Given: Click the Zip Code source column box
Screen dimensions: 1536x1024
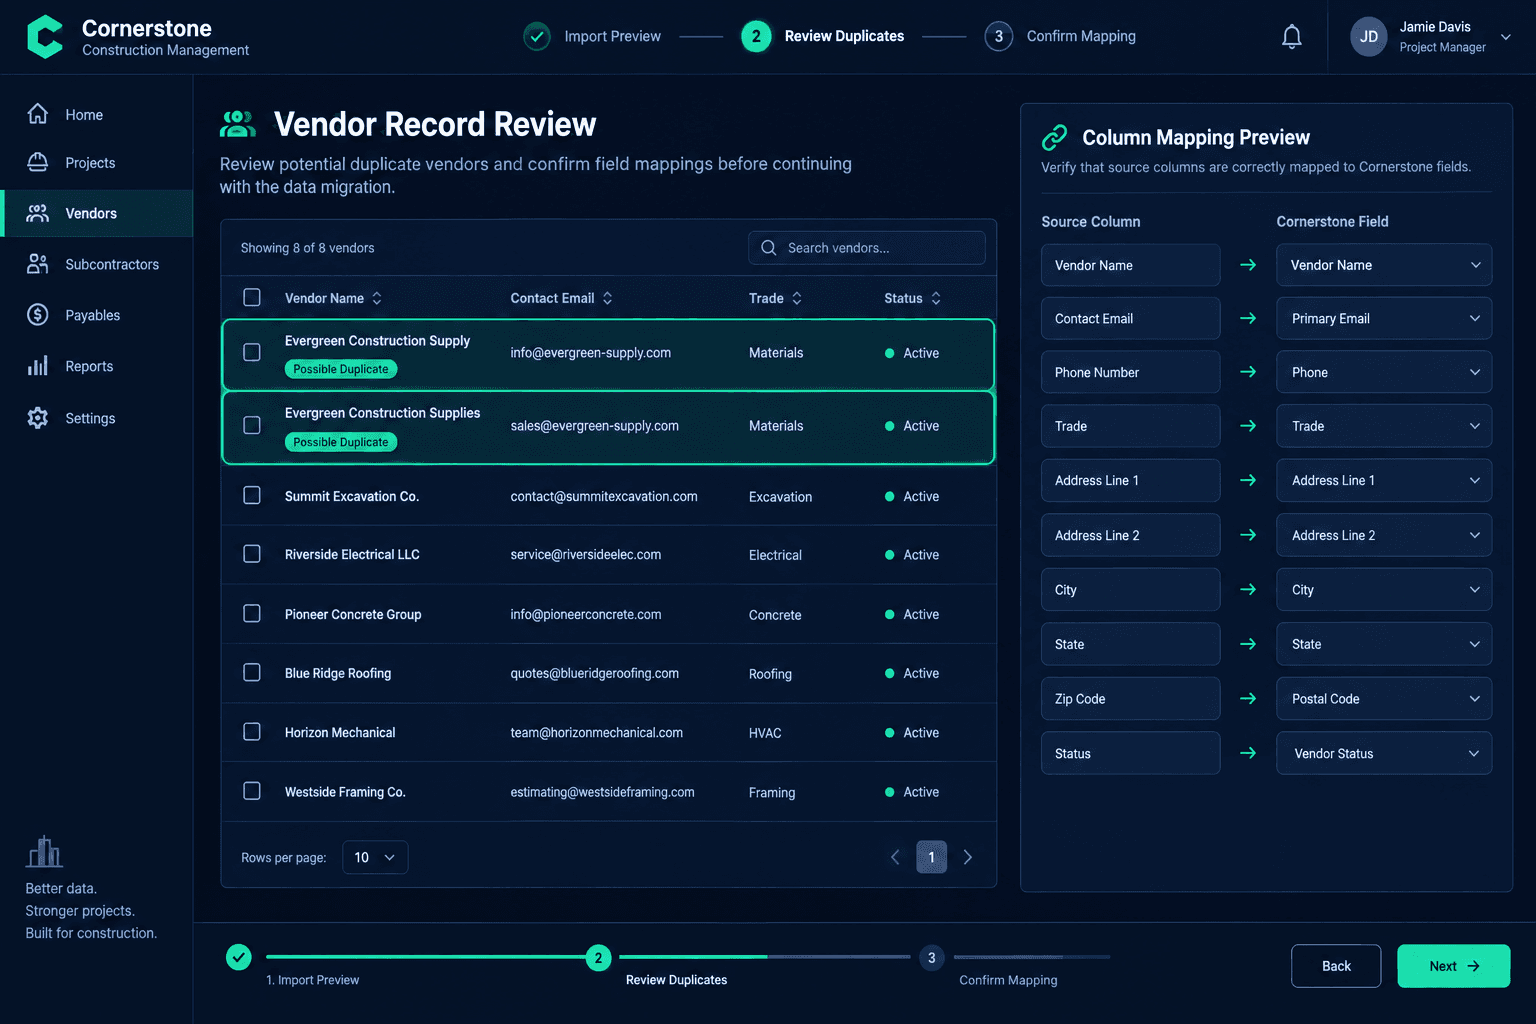Looking at the screenshot, I should pos(1130,698).
